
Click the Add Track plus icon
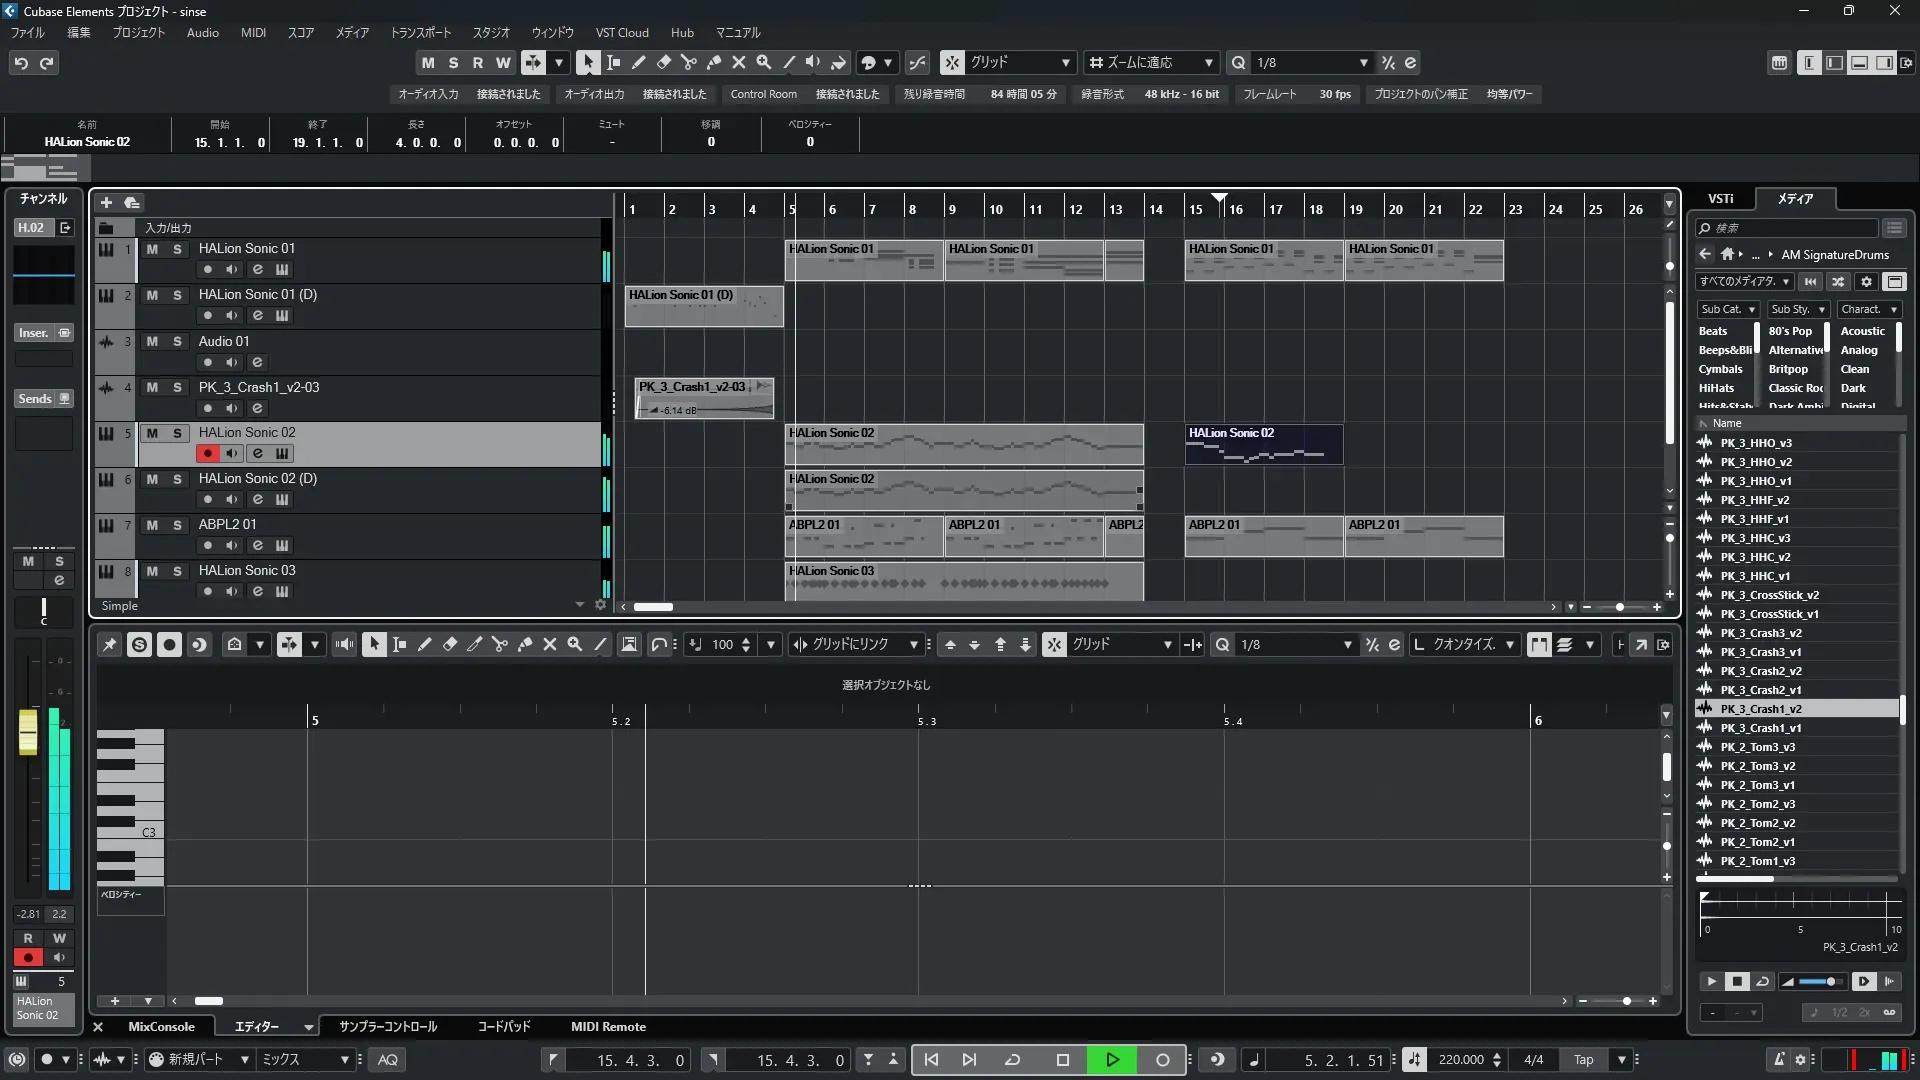106,202
